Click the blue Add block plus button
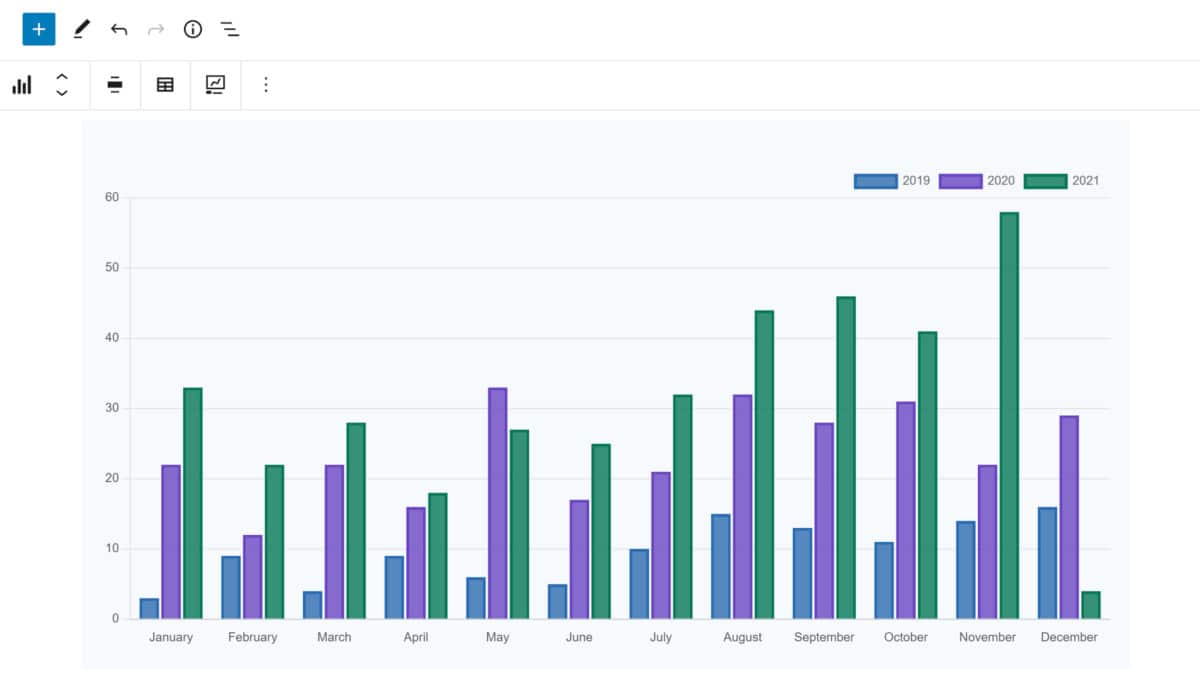The height and width of the screenshot is (675, 1200). pos(39,29)
